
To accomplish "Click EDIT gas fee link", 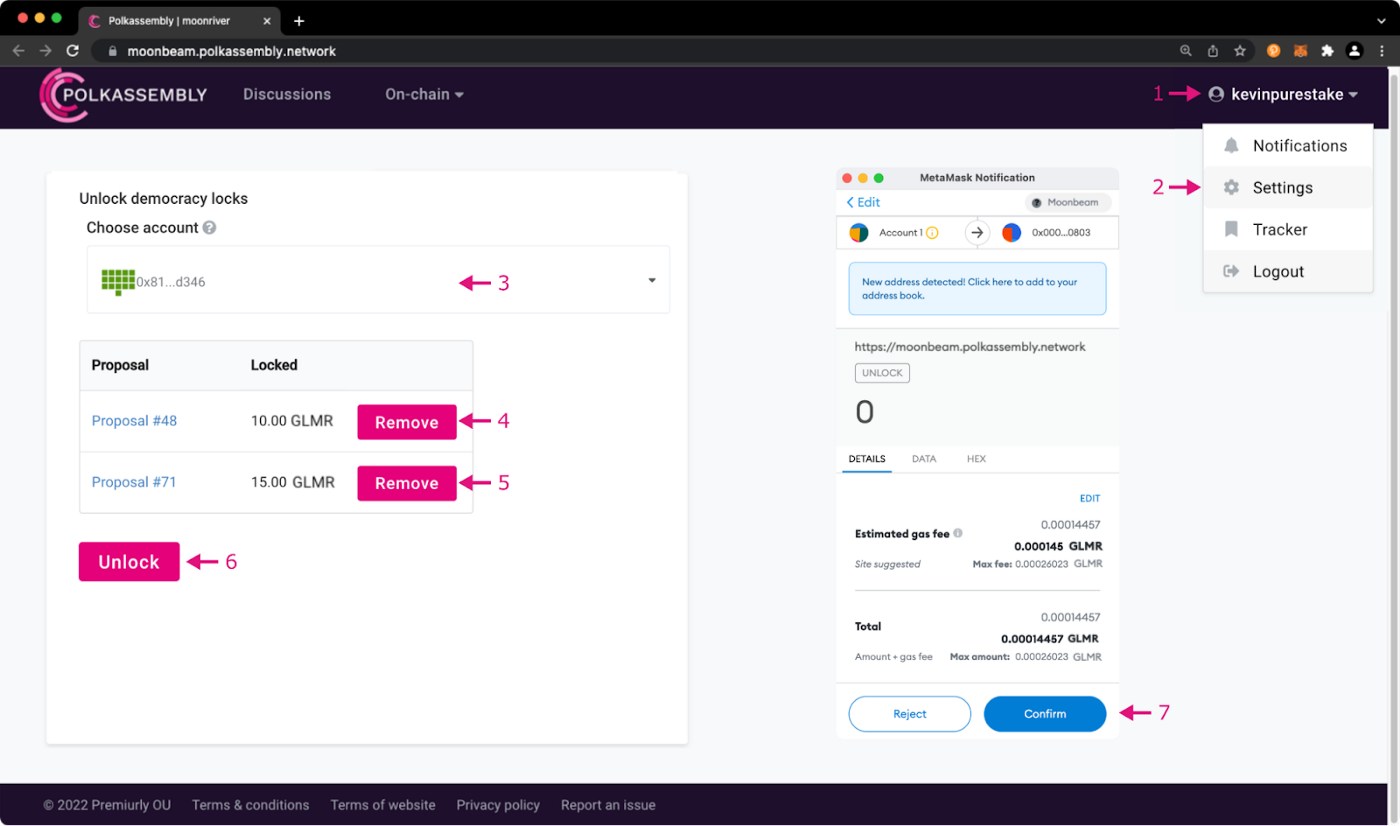I will [1090, 498].
